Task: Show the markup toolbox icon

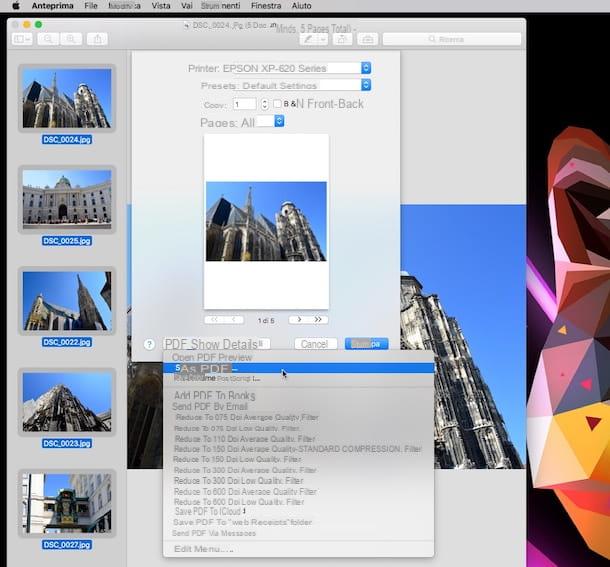Action: point(368,39)
